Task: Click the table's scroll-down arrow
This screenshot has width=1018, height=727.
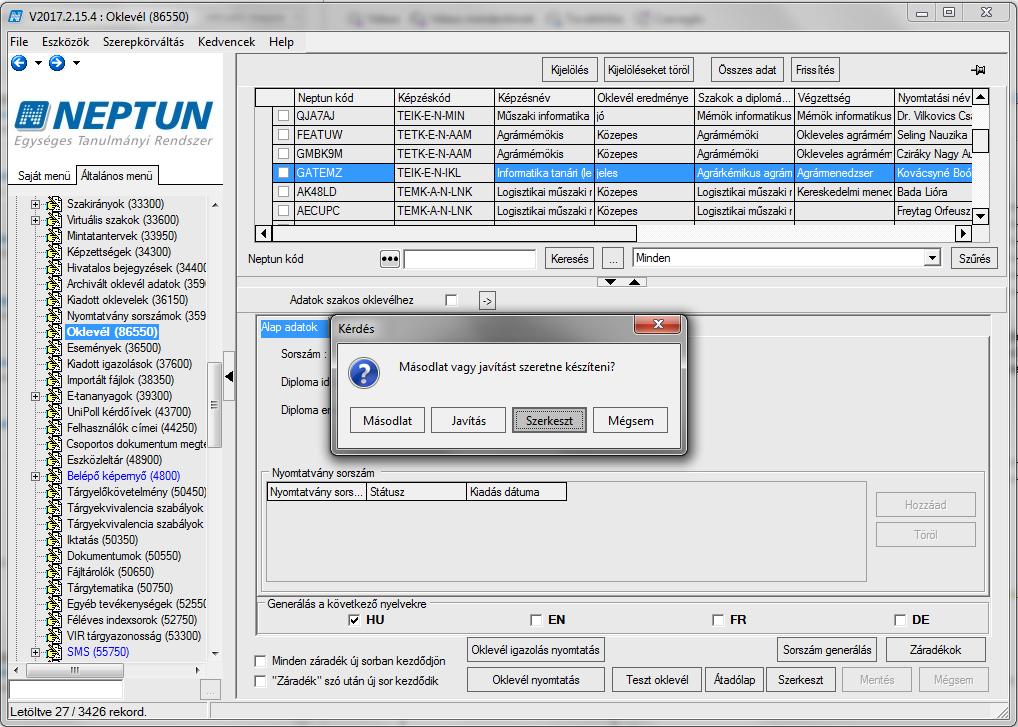Action: (980, 216)
